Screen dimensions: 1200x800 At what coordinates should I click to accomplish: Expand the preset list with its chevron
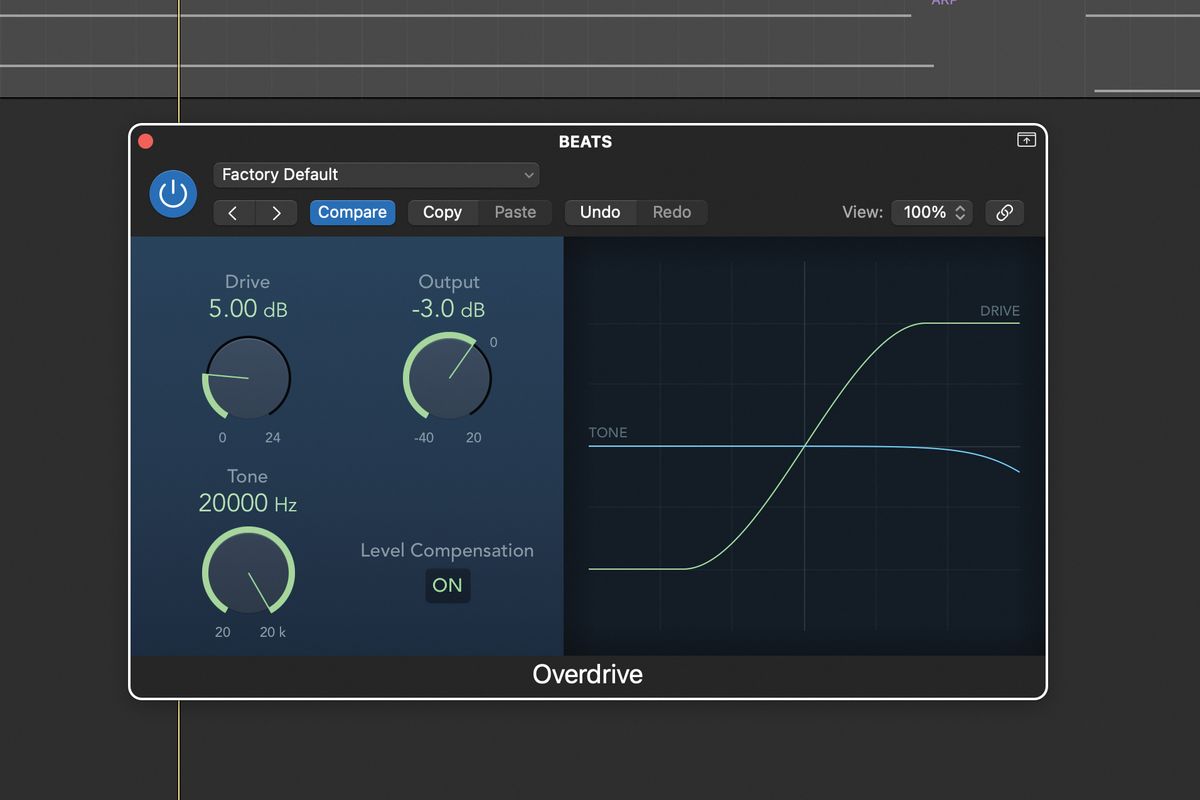point(529,174)
